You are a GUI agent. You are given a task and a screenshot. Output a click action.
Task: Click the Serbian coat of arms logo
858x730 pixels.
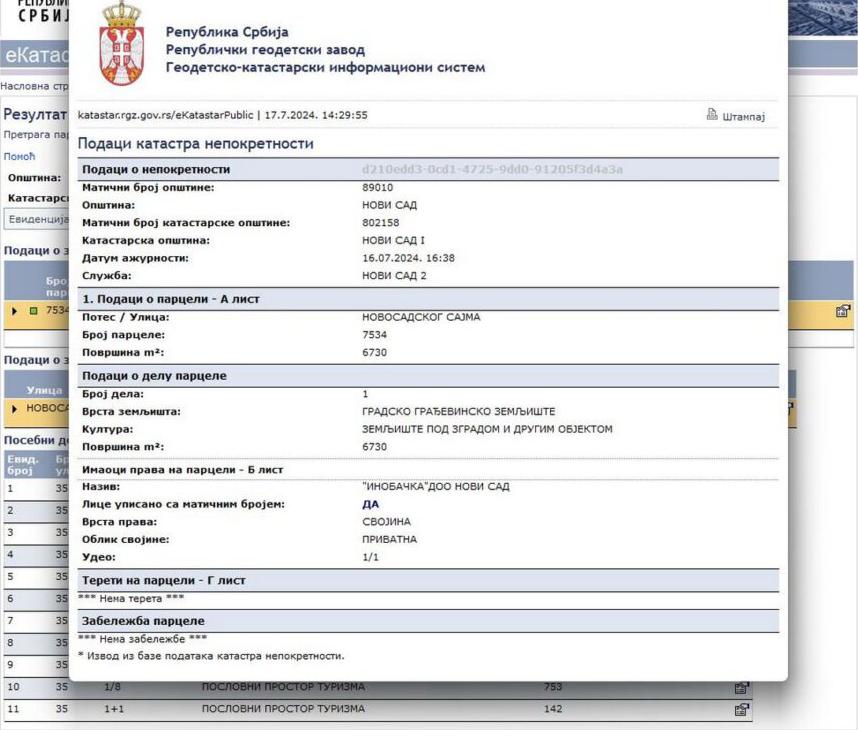(x=122, y=44)
